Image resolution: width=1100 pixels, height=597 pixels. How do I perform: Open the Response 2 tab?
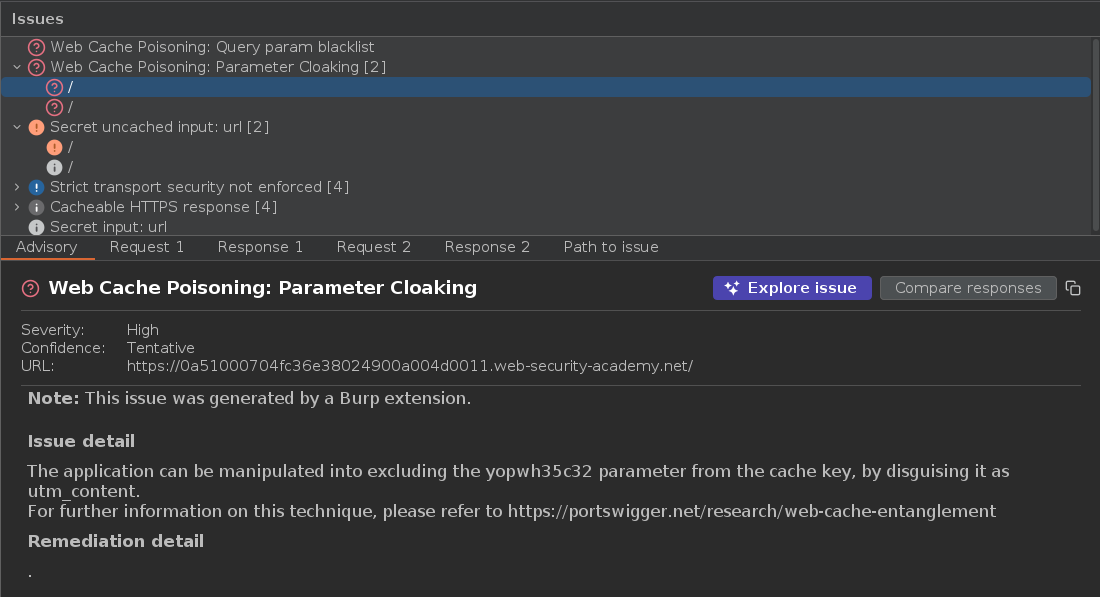487,247
